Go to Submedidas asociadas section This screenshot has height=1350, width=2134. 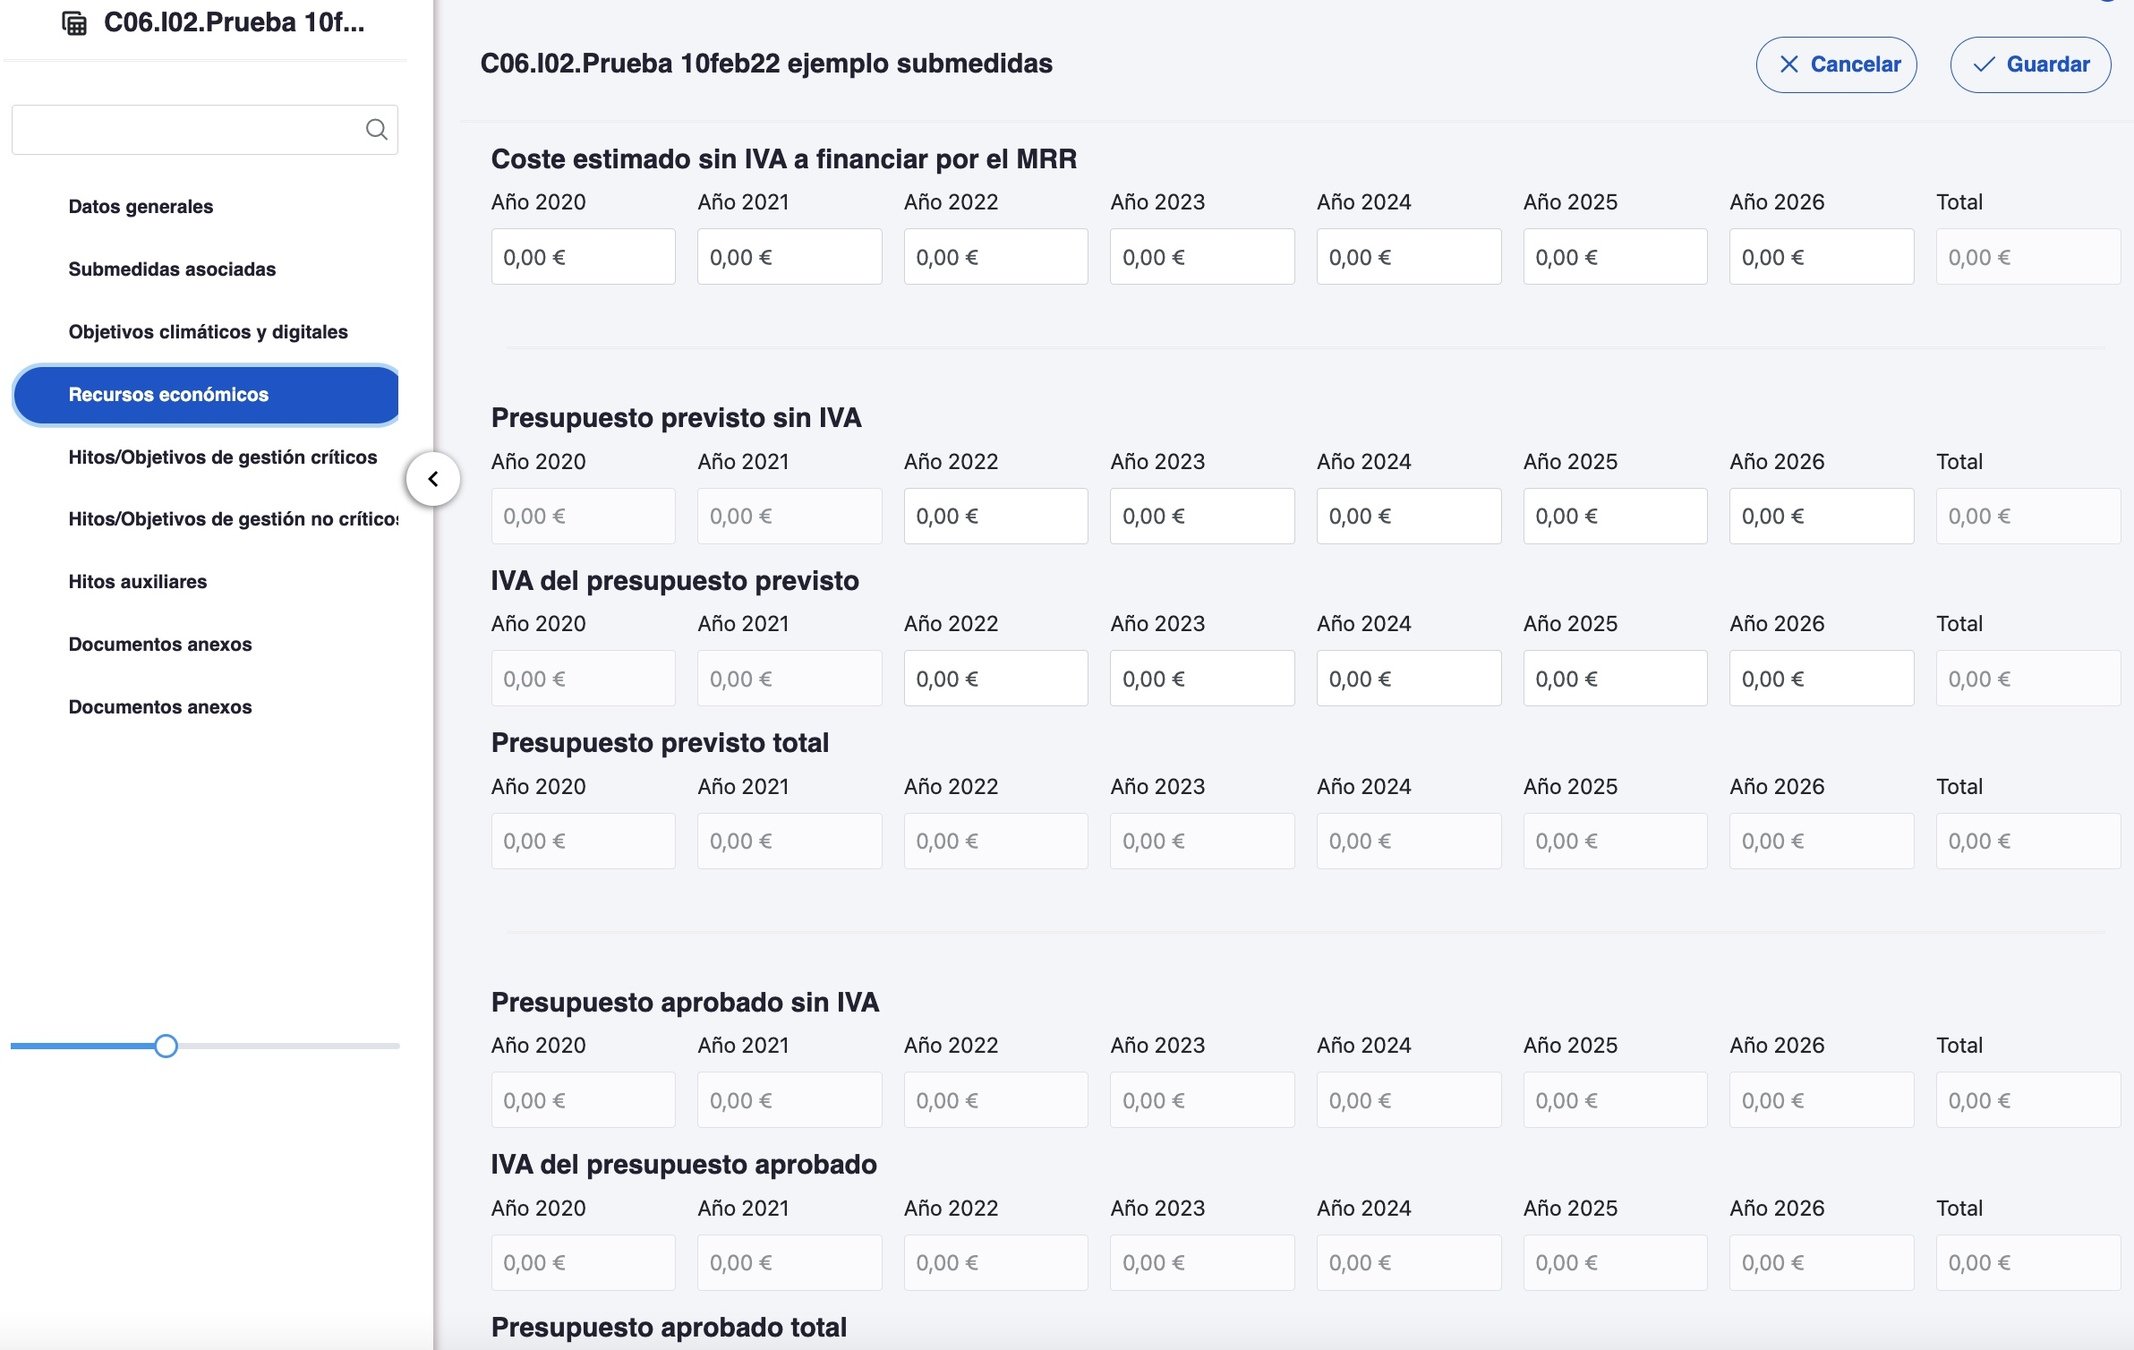tap(172, 269)
